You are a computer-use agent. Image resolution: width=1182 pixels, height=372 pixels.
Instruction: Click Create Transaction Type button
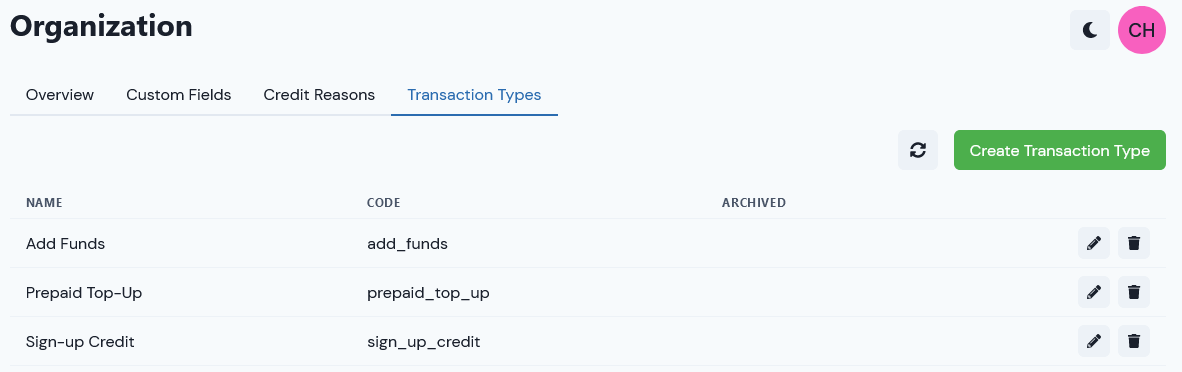(x=1059, y=150)
